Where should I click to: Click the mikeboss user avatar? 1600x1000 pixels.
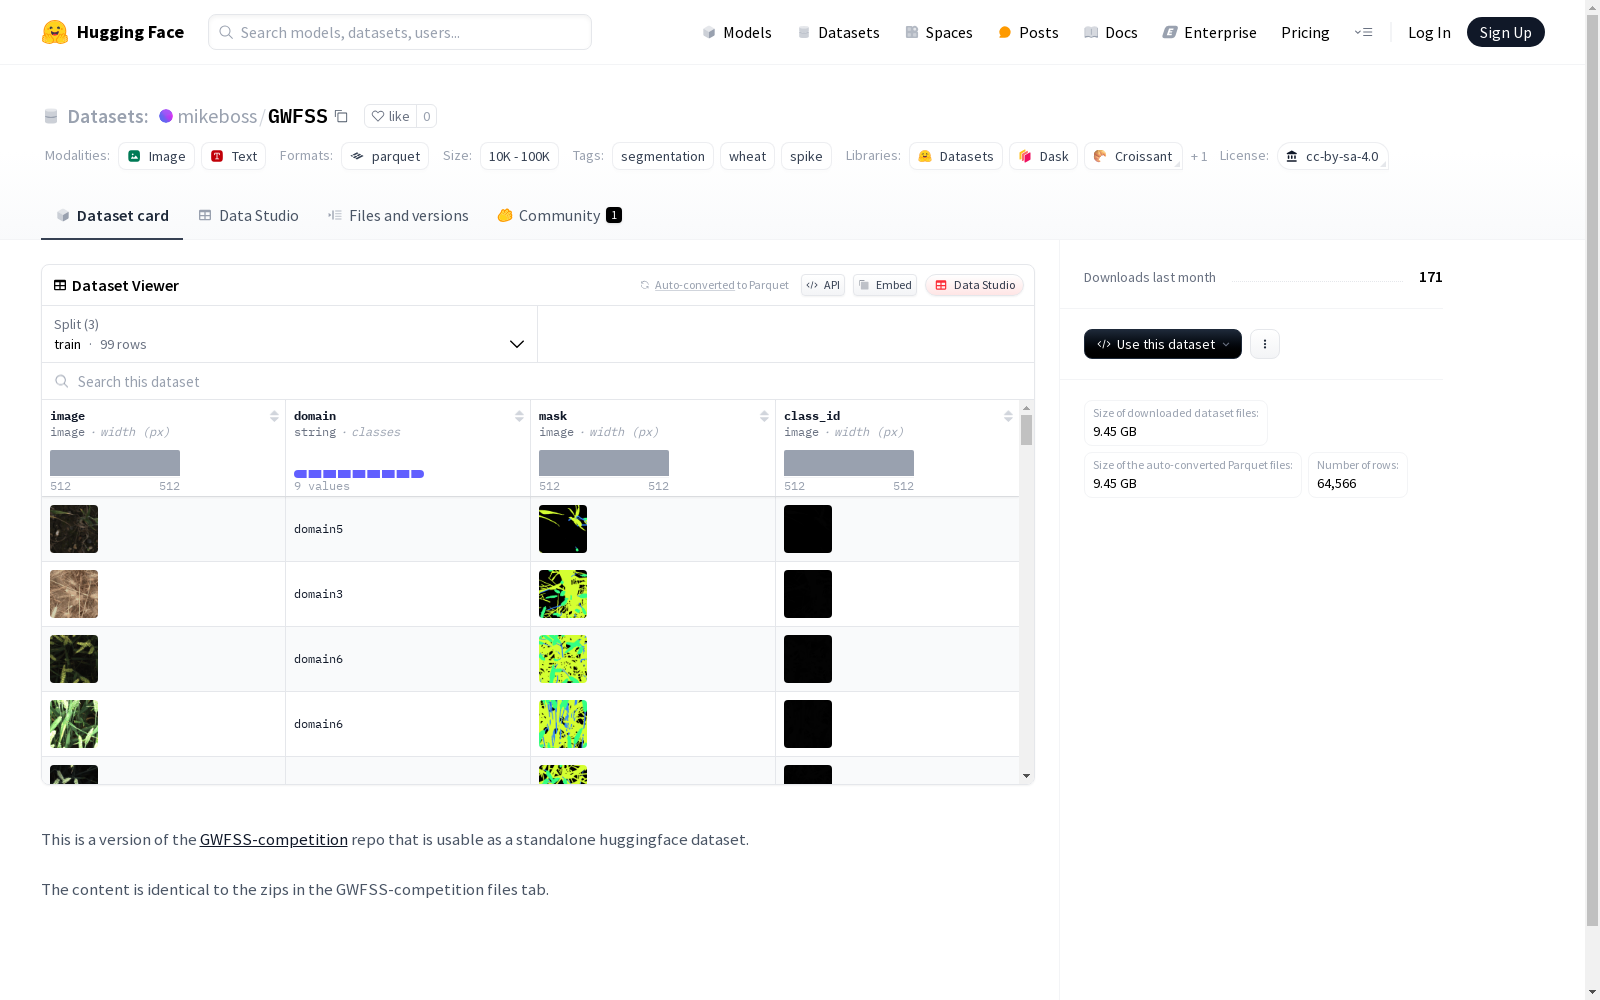166,116
